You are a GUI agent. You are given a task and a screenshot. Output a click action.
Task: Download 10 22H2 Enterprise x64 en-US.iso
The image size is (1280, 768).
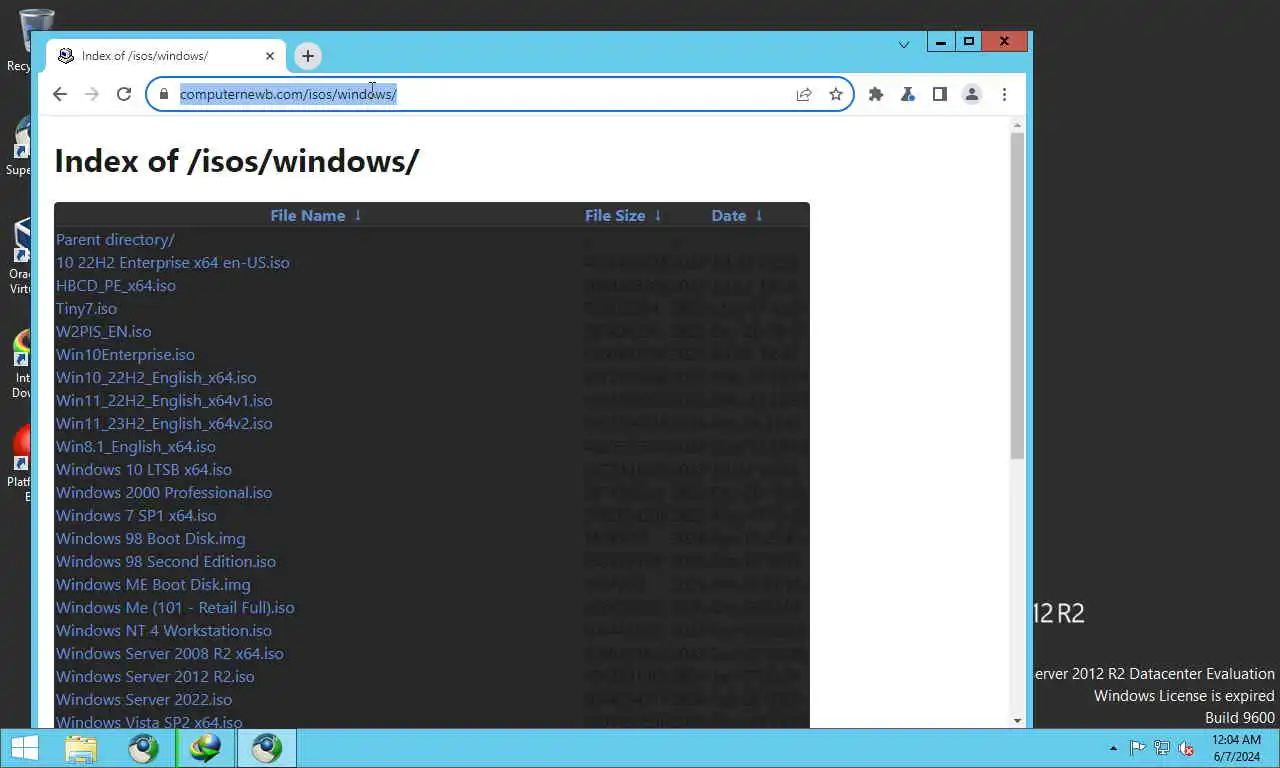[173, 263]
